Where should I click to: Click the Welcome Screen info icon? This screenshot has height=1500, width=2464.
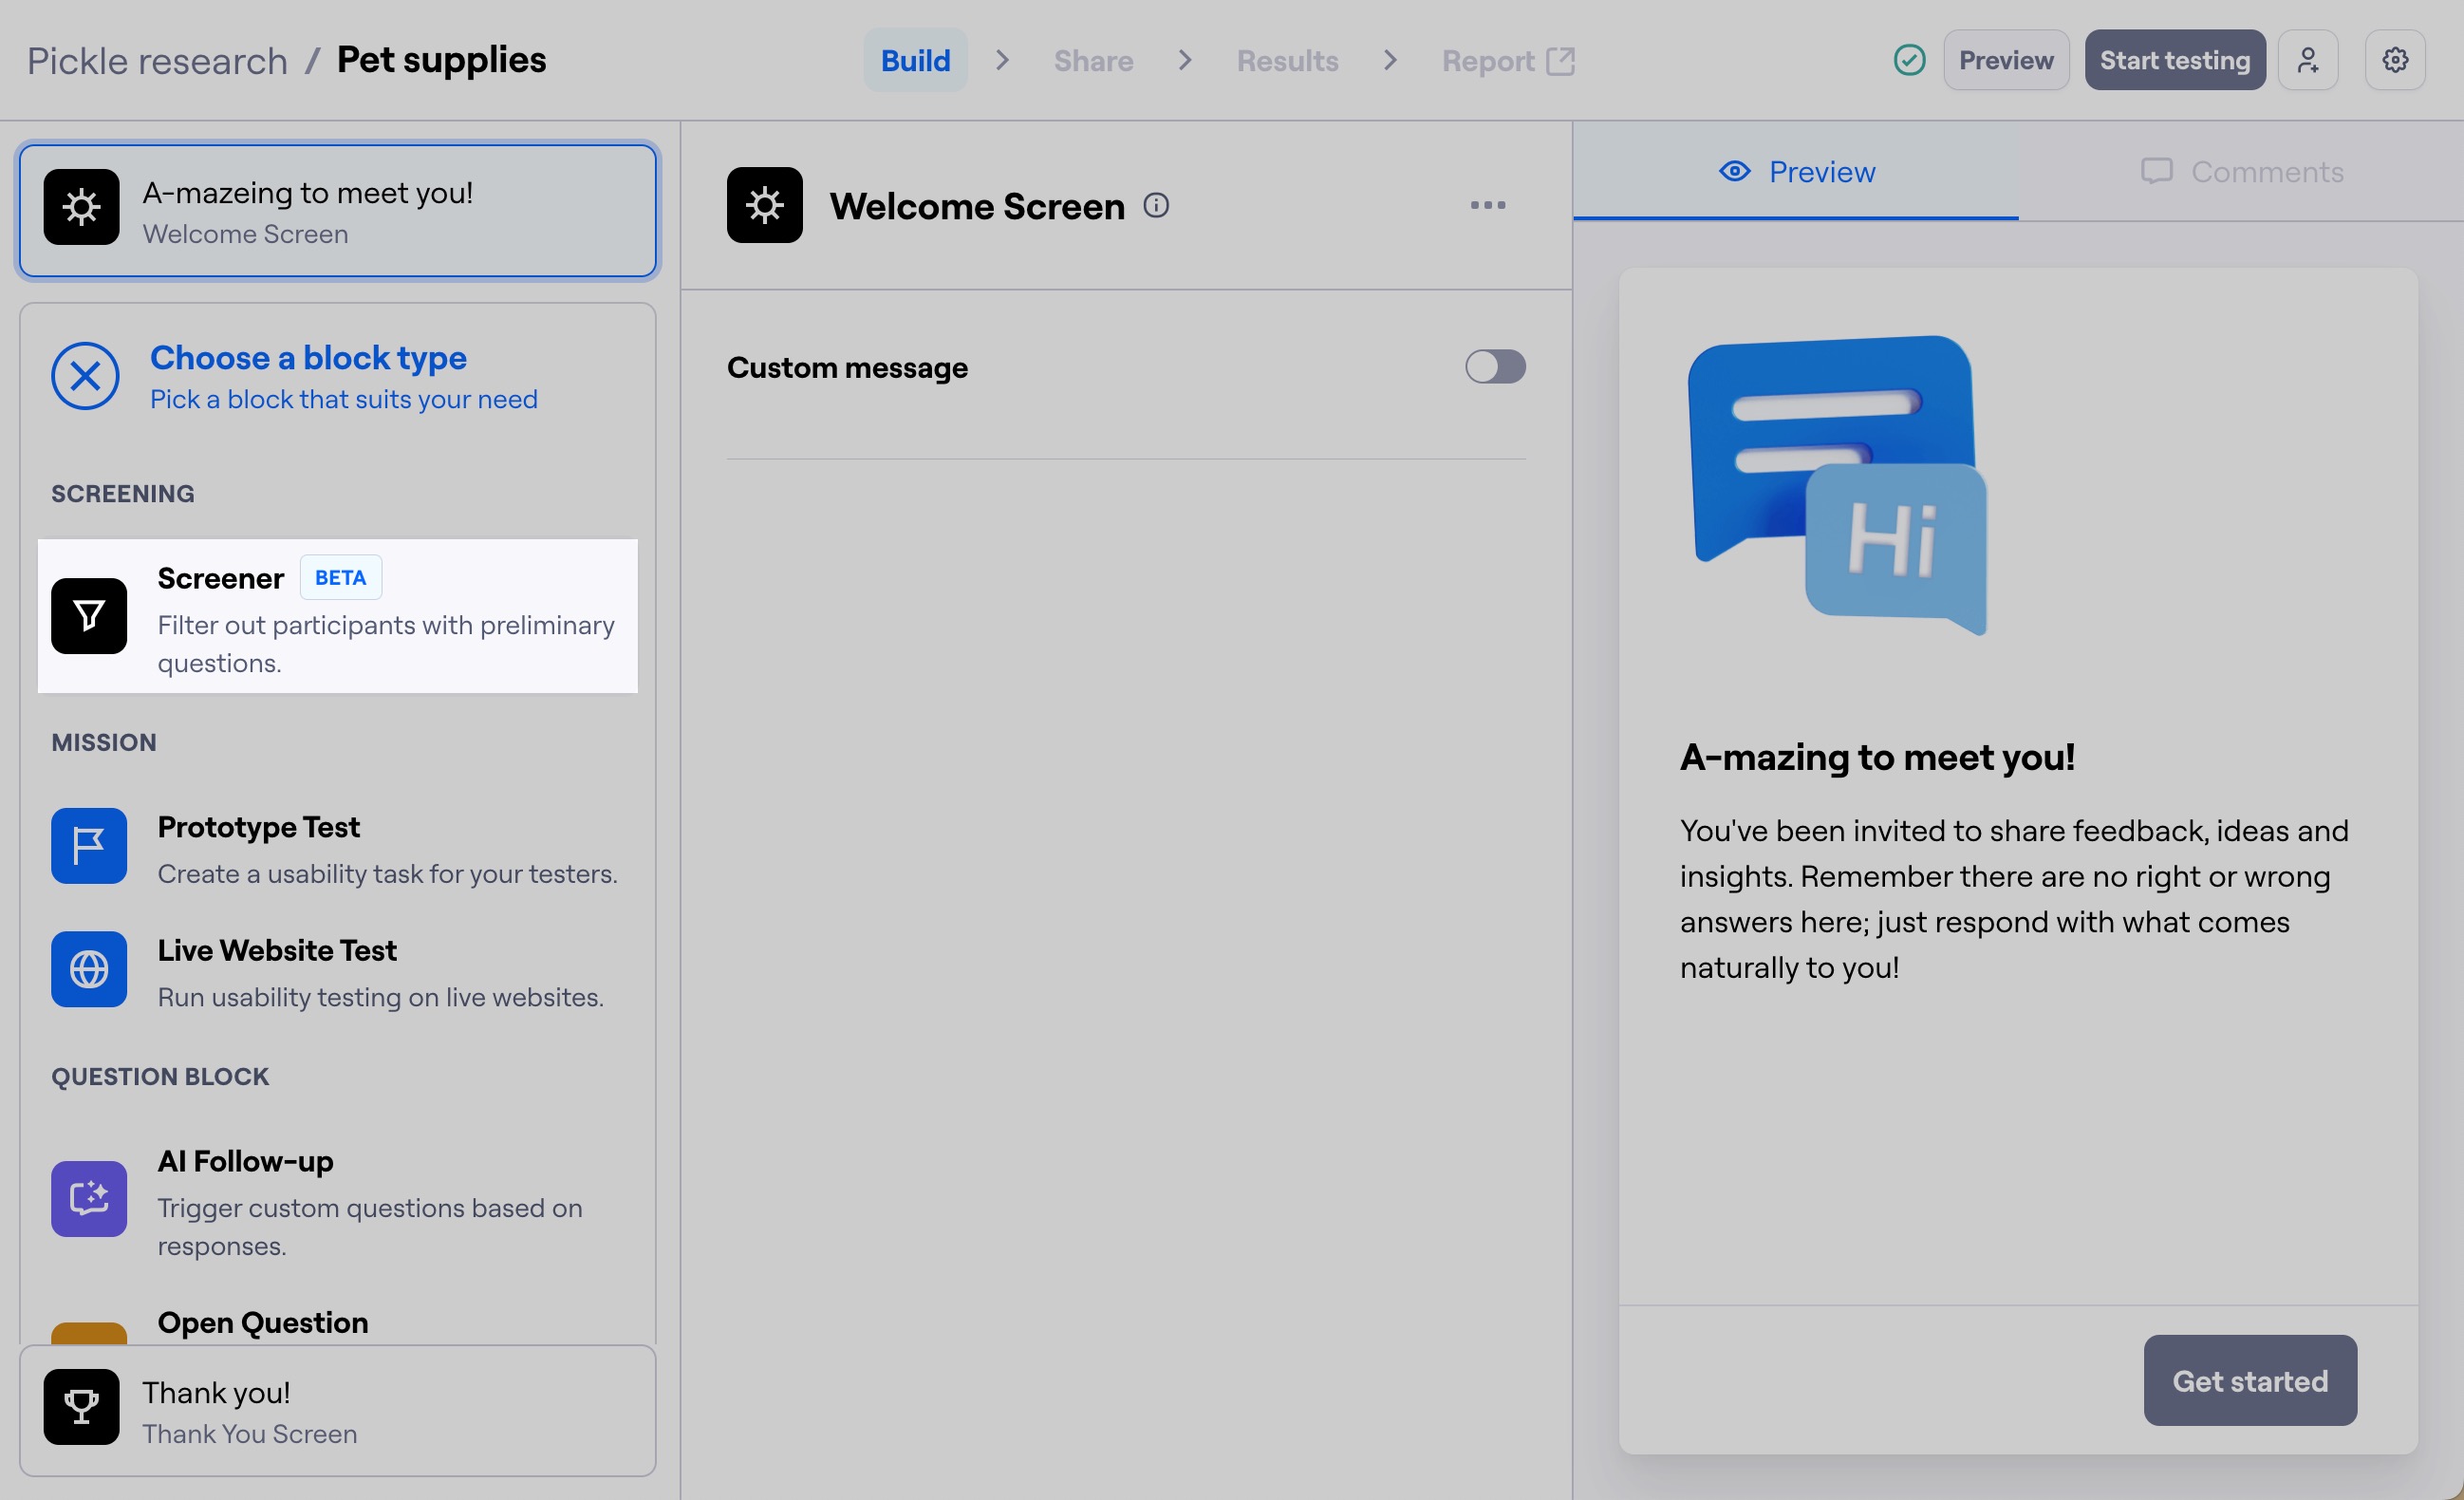point(1156,206)
